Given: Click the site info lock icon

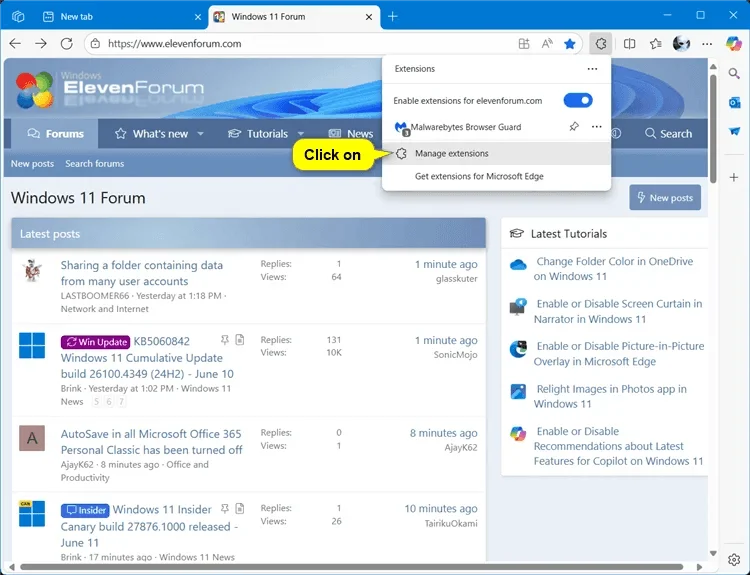Looking at the screenshot, I should pos(96,44).
